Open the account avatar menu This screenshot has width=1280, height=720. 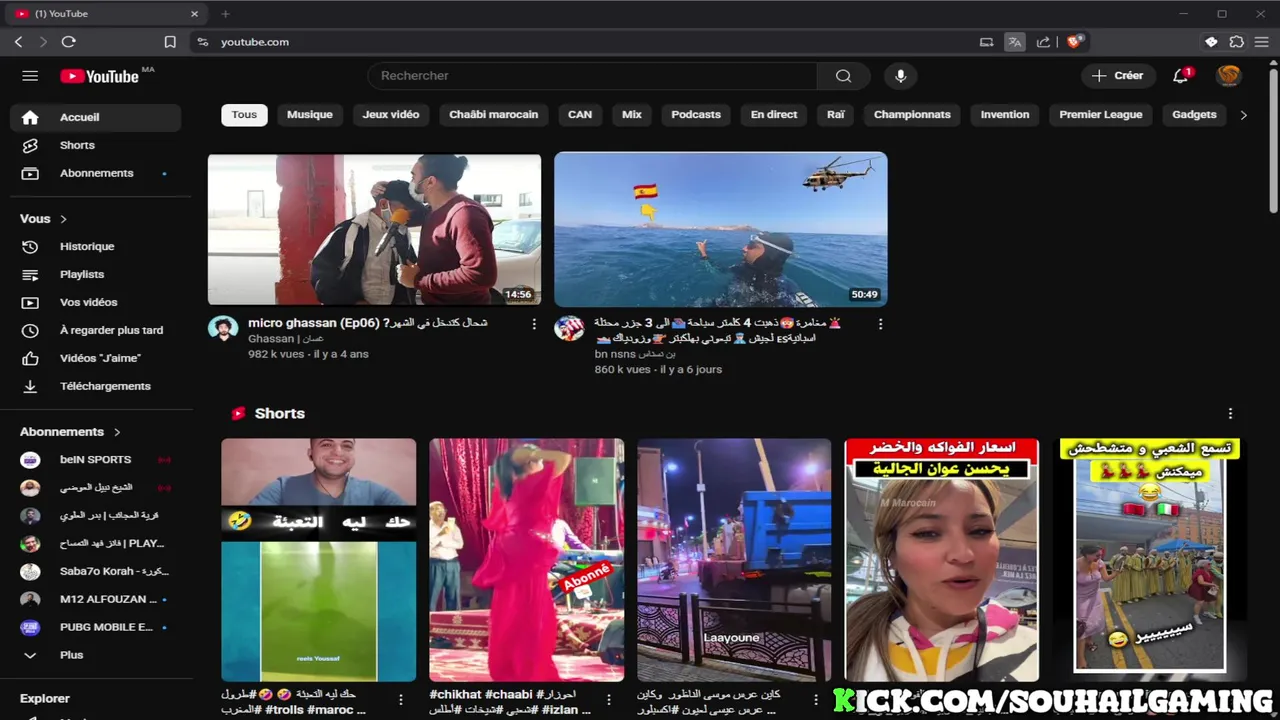pyautogui.click(x=1229, y=76)
